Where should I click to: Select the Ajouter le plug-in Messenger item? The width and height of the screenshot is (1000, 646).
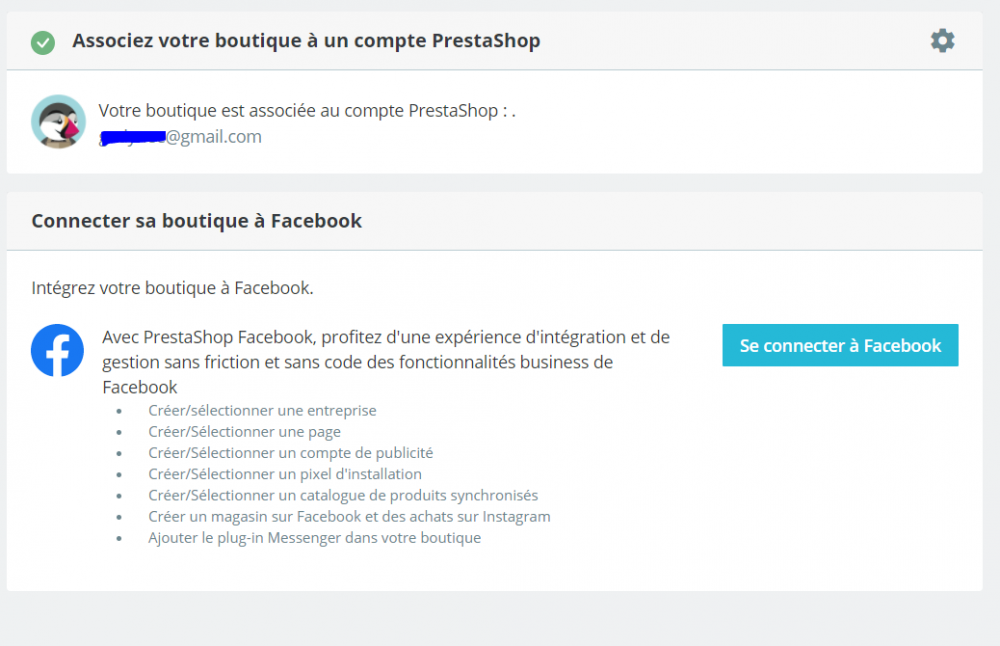click(314, 538)
